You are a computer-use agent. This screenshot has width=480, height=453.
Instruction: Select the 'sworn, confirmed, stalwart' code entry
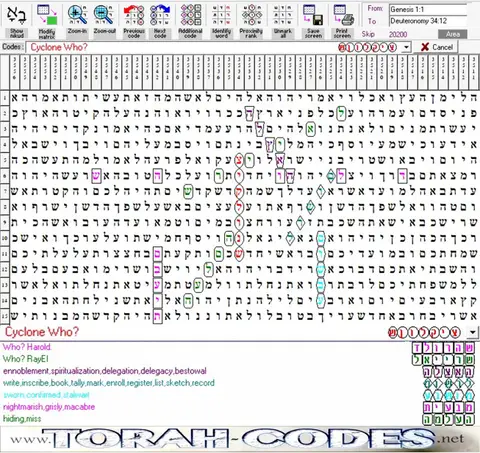click(x=46, y=395)
